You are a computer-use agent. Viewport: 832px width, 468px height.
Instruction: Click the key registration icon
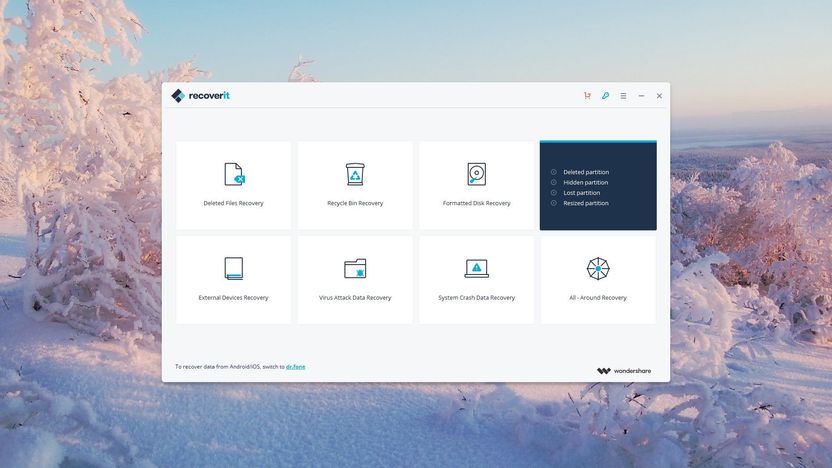tap(605, 96)
